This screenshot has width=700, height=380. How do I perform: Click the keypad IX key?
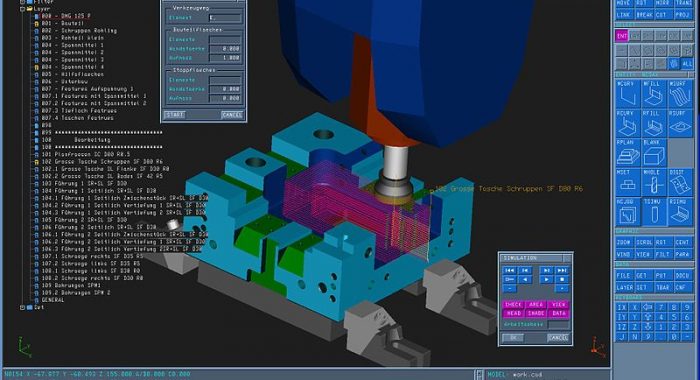pyautogui.click(x=622, y=307)
